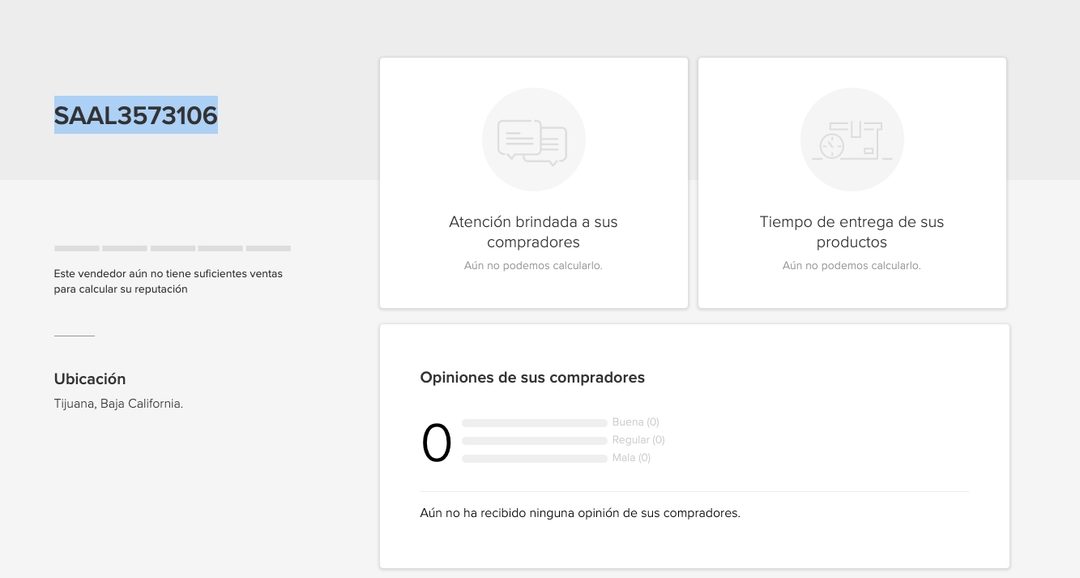Viewport: 1080px width, 578px height.
Task: Click the delivery time package icon
Action: [851, 140]
